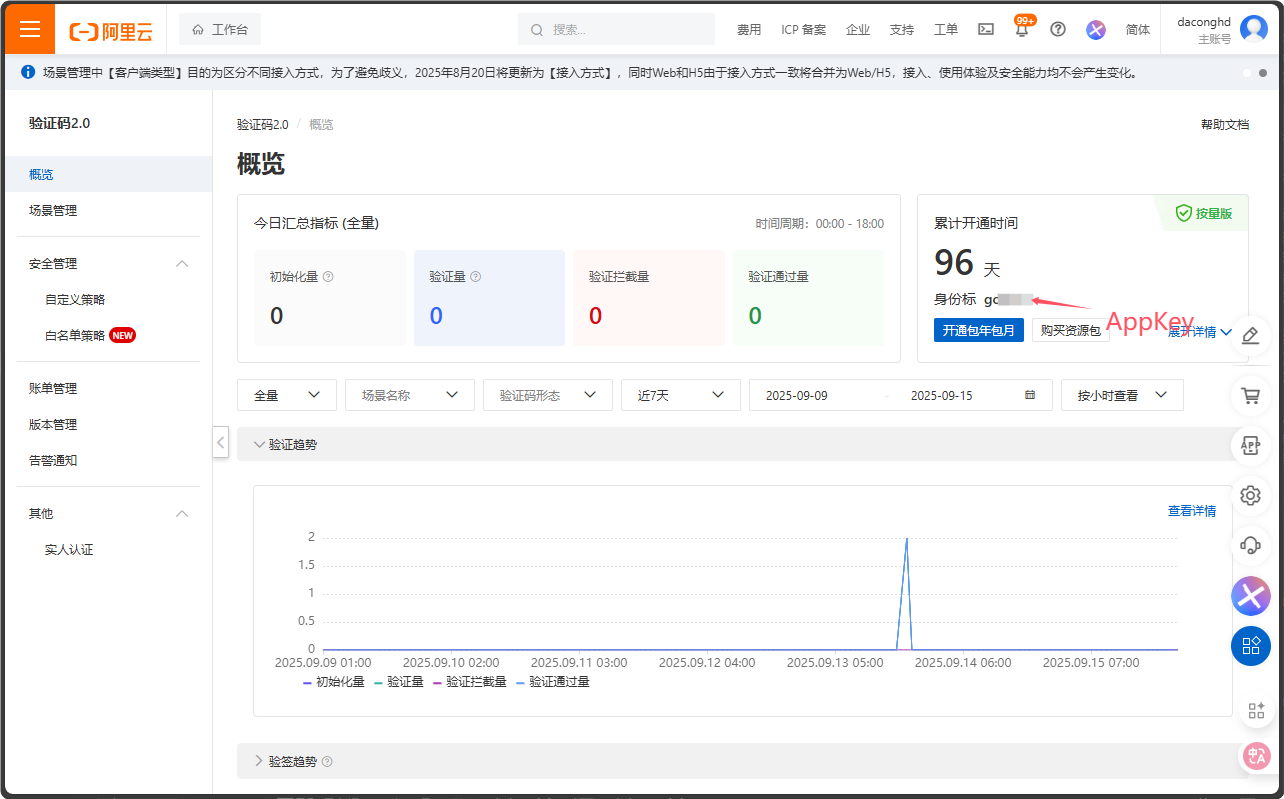1284x799 pixels.
Task: Click the search input field in the top bar
Action: pyautogui.click(x=616, y=29)
